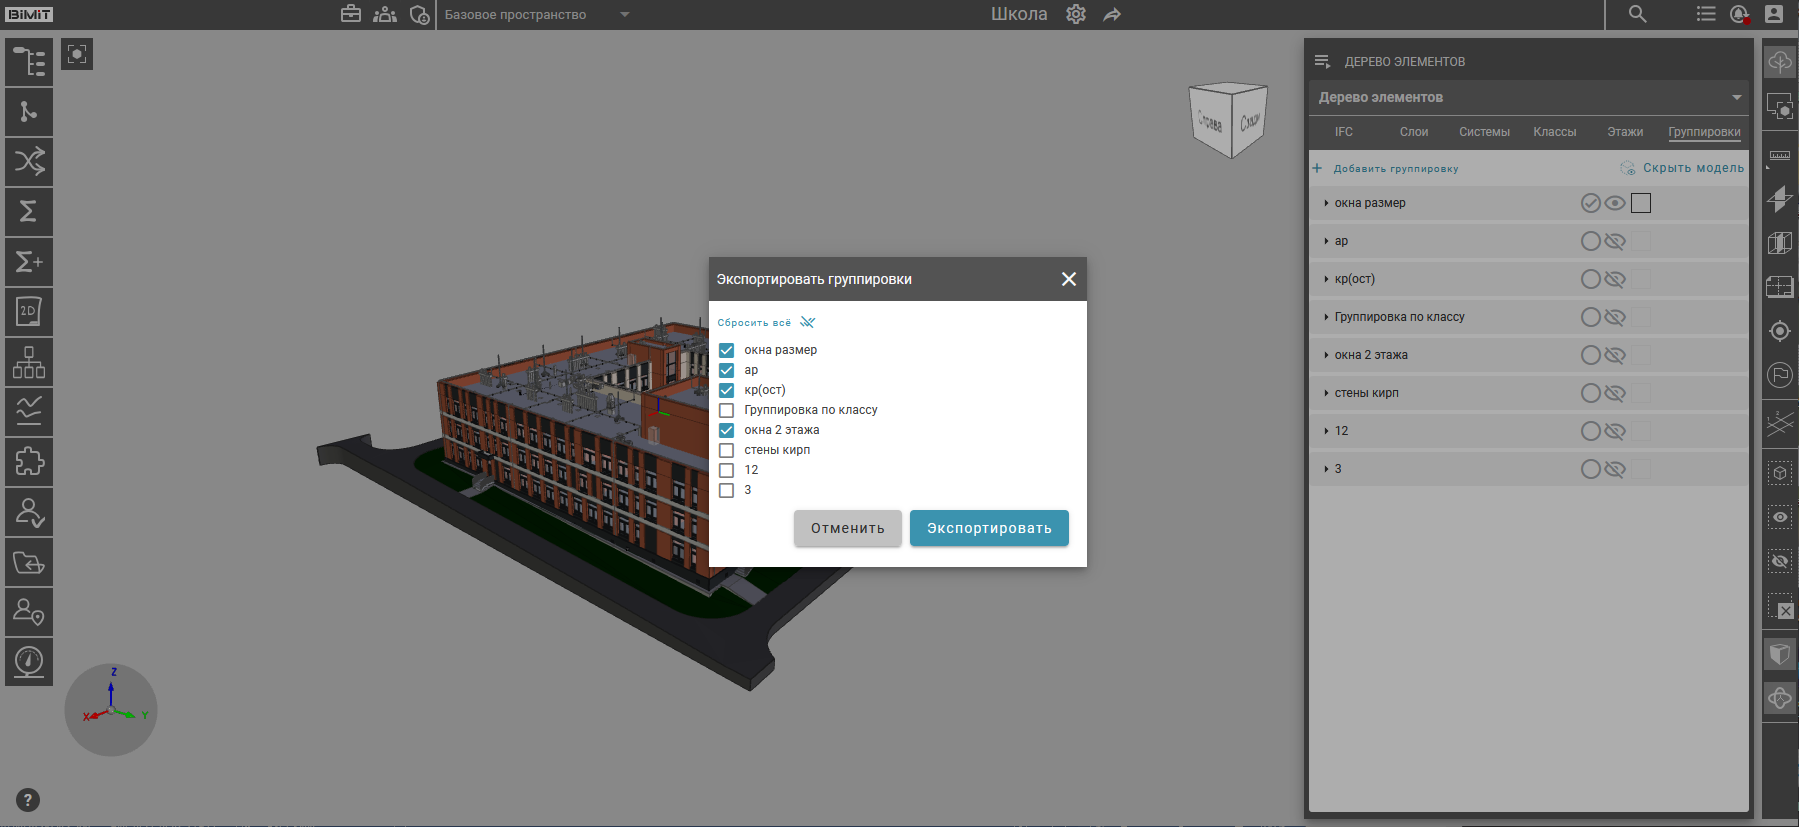Click the search magnifier icon in top bar
The width and height of the screenshot is (1799, 827).
click(1637, 14)
